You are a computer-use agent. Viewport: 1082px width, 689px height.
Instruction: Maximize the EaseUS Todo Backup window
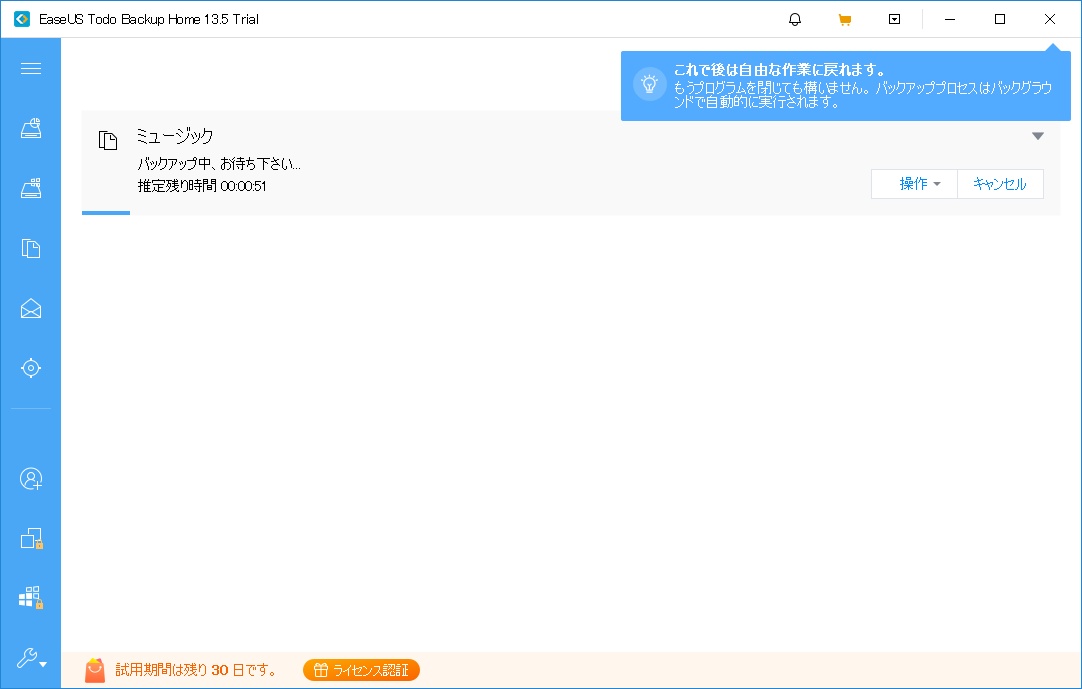999,19
